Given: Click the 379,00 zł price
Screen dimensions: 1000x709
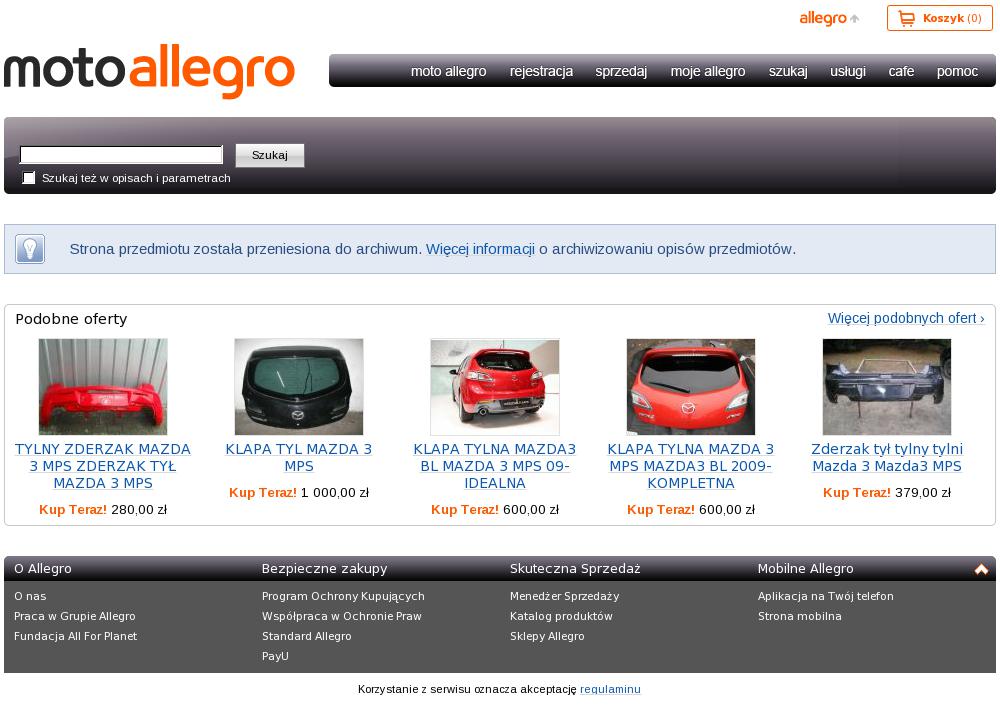Looking at the screenshot, I should 923,492.
